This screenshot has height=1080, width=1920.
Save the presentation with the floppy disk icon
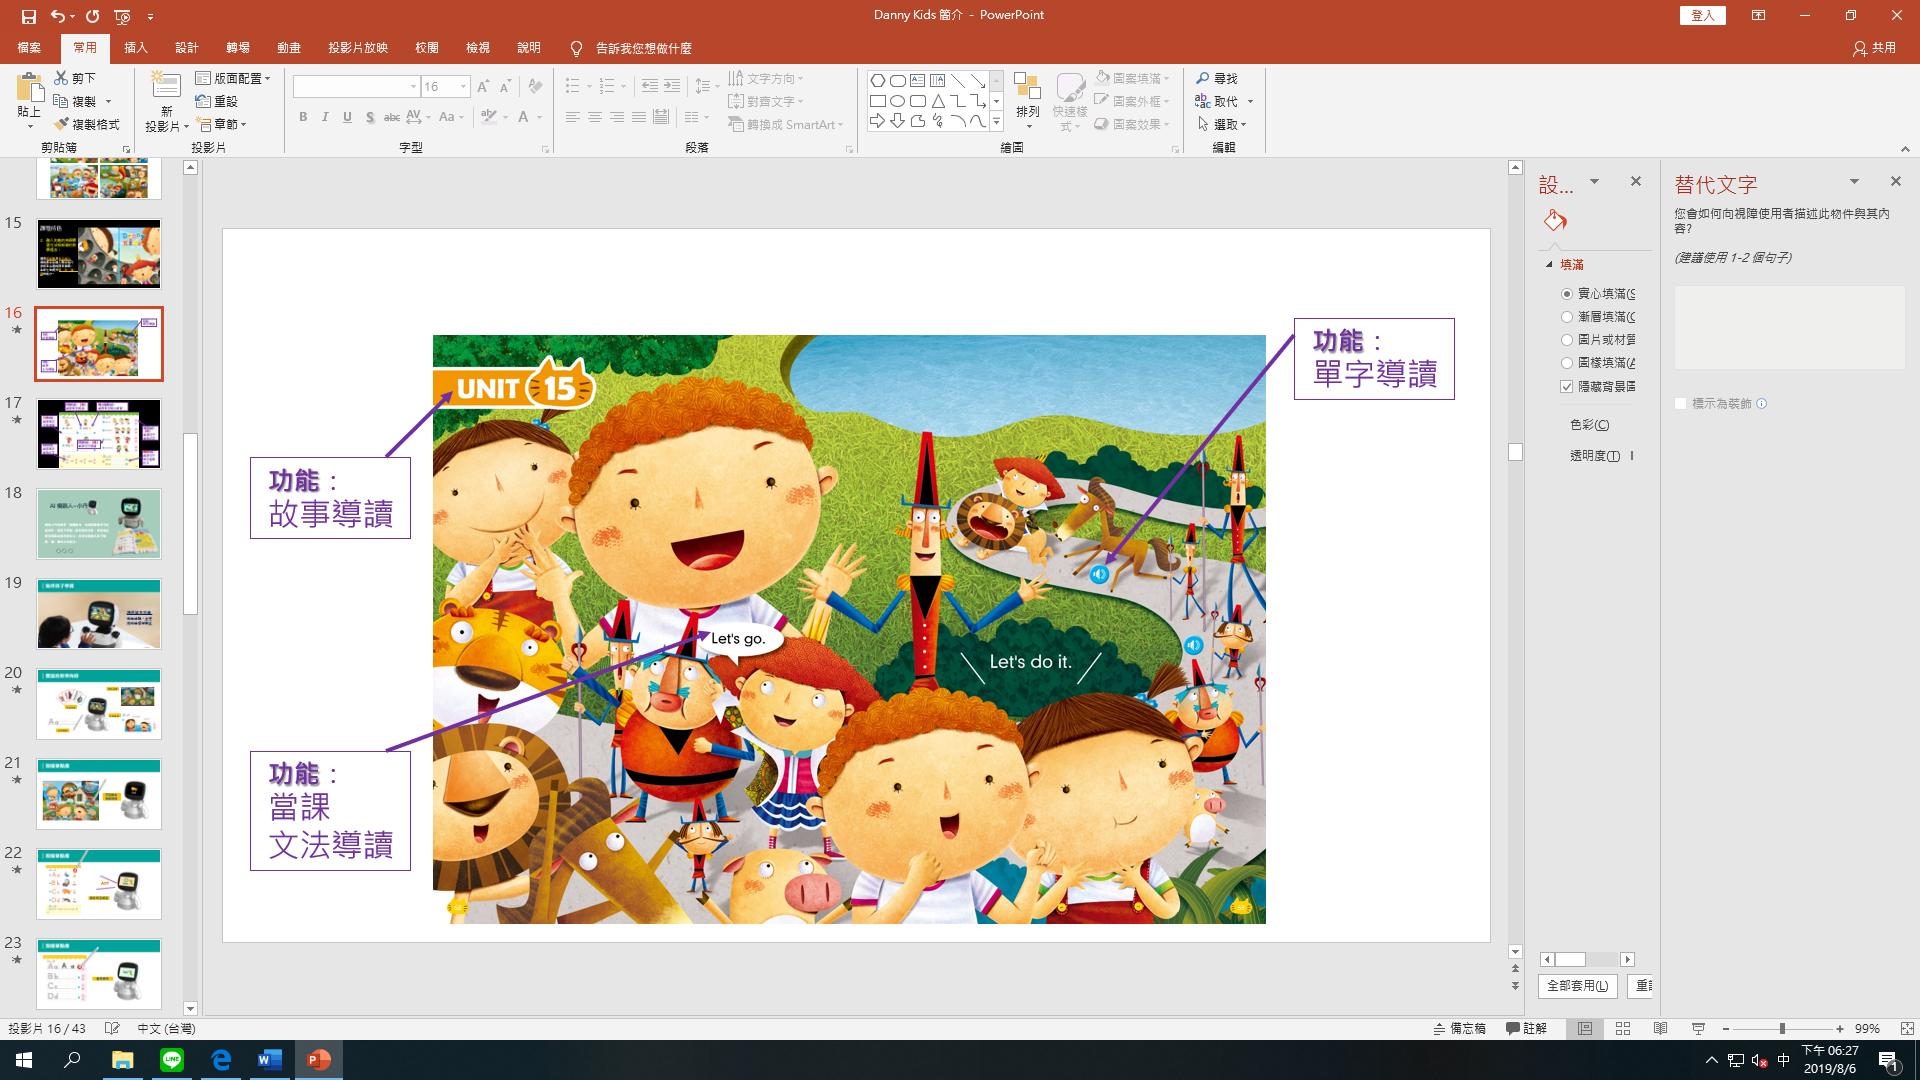29,16
